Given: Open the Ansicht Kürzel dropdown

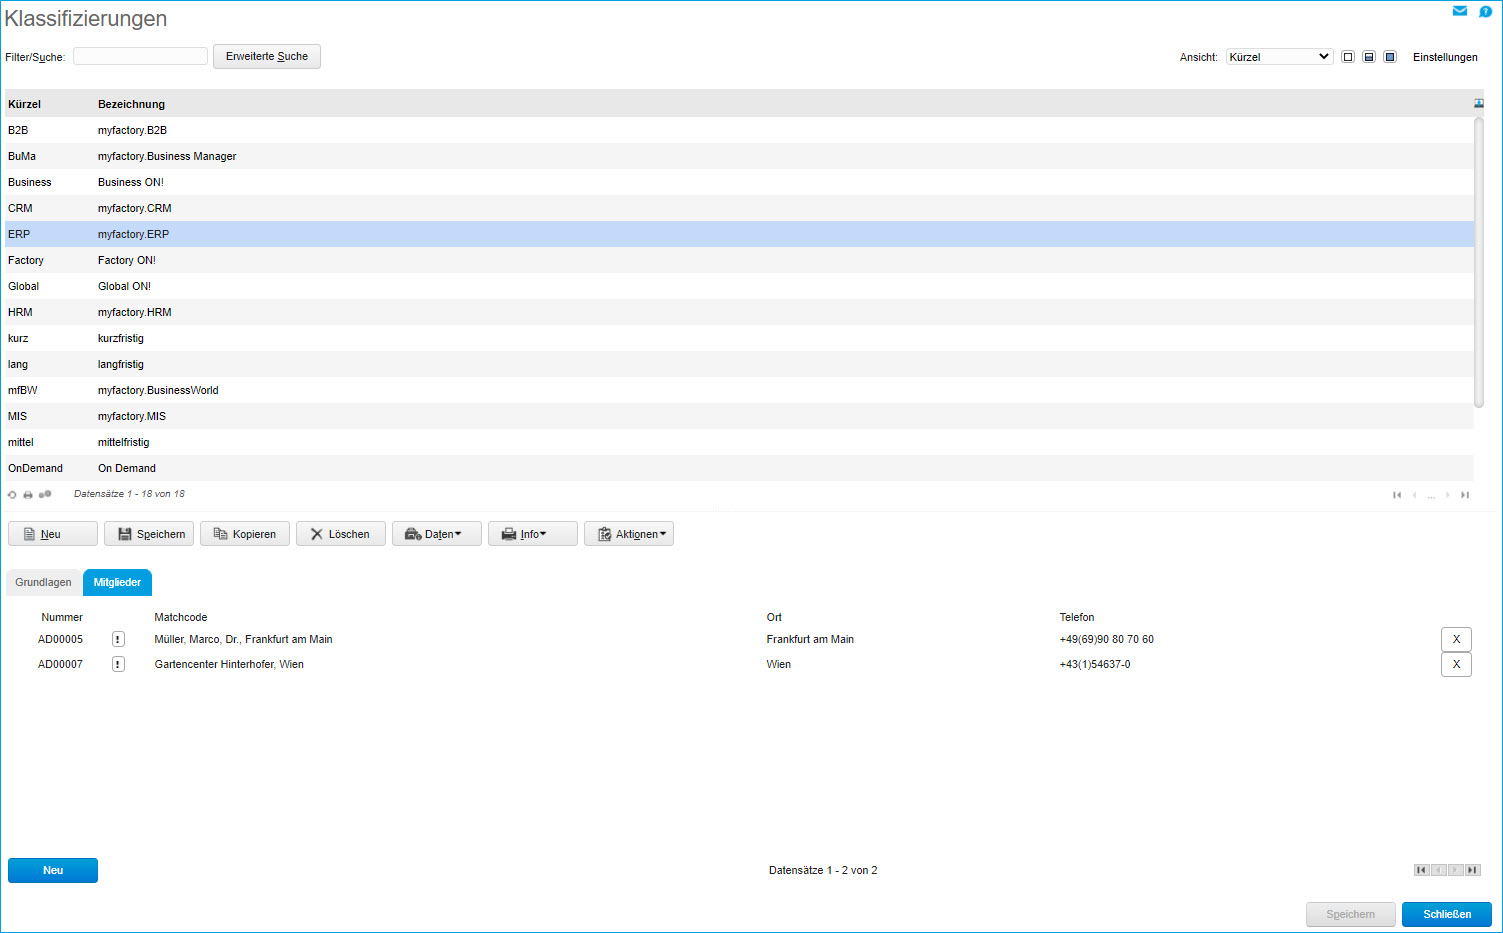Looking at the screenshot, I should pos(1279,57).
